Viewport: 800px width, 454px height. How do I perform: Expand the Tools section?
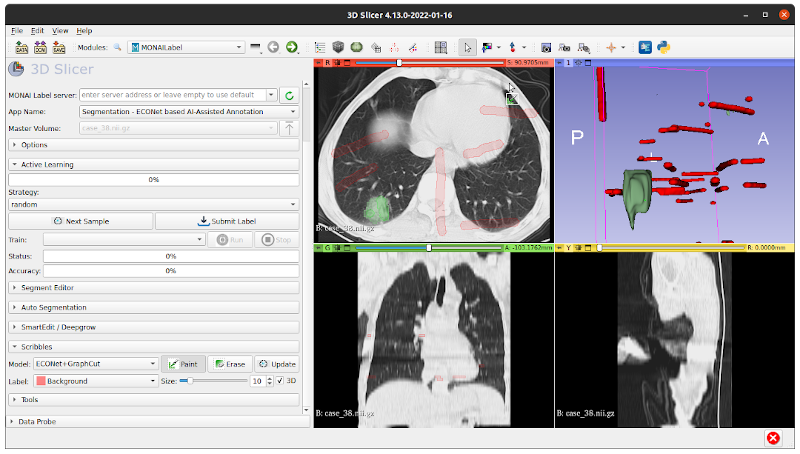pos(154,399)
